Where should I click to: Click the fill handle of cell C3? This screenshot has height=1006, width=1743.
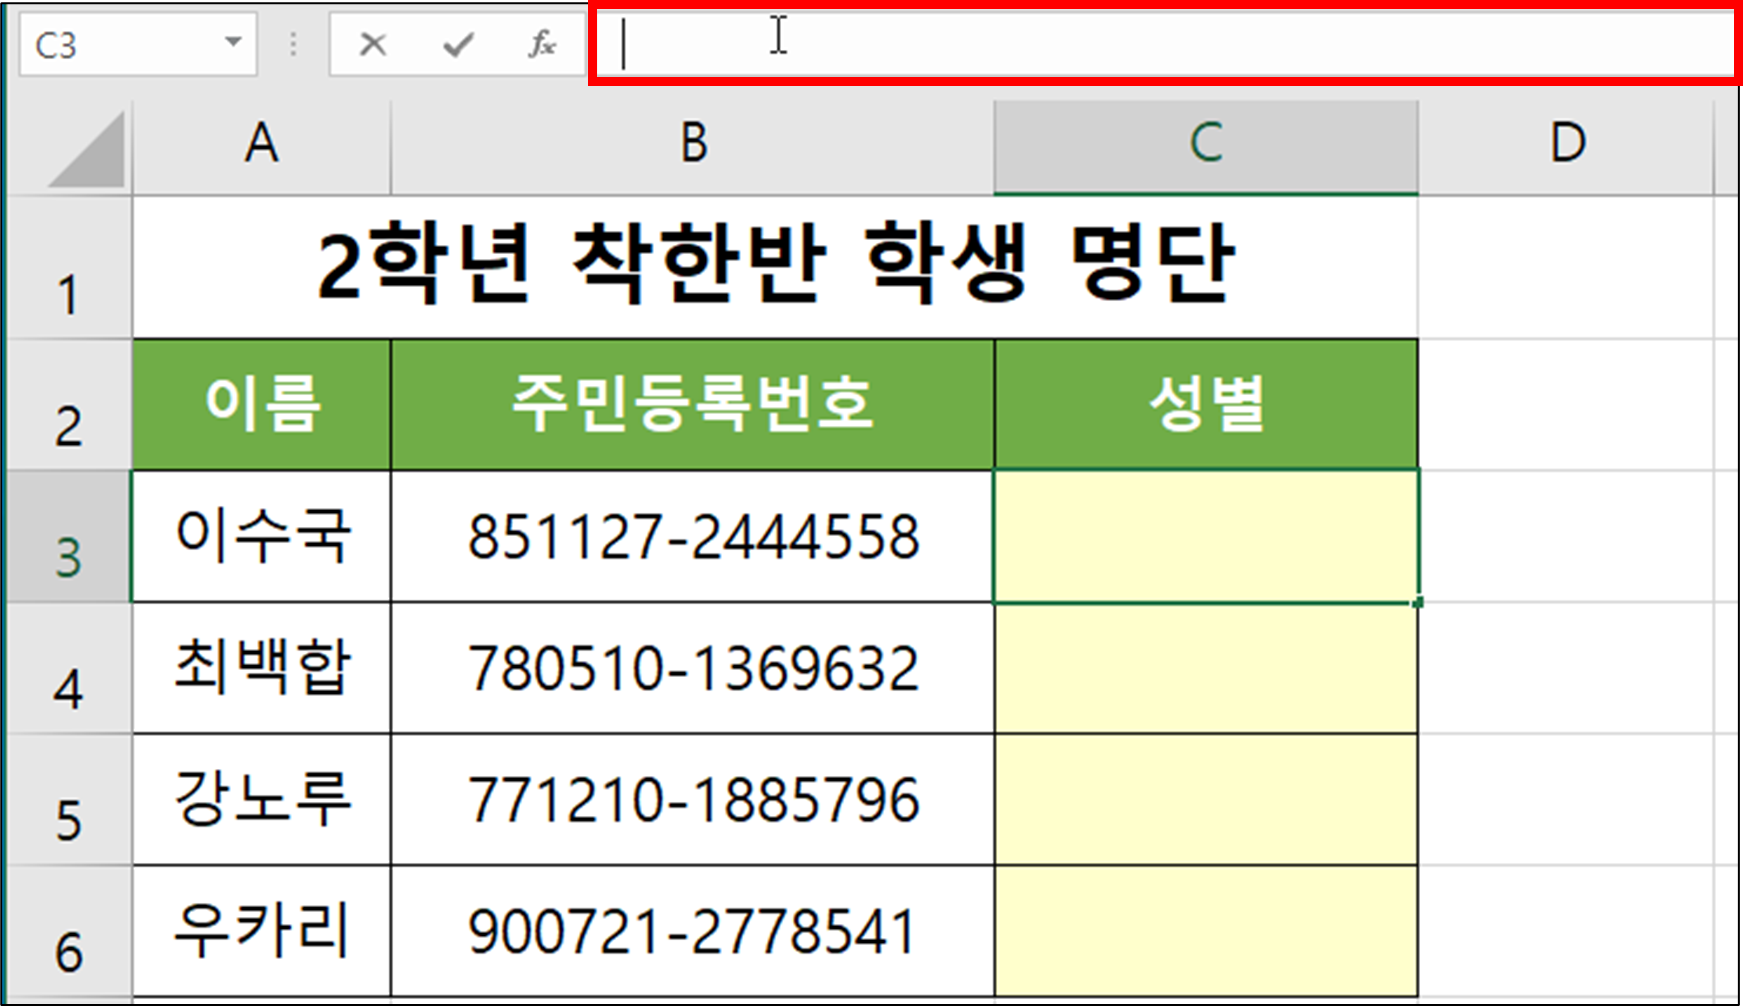[1418, 602]
